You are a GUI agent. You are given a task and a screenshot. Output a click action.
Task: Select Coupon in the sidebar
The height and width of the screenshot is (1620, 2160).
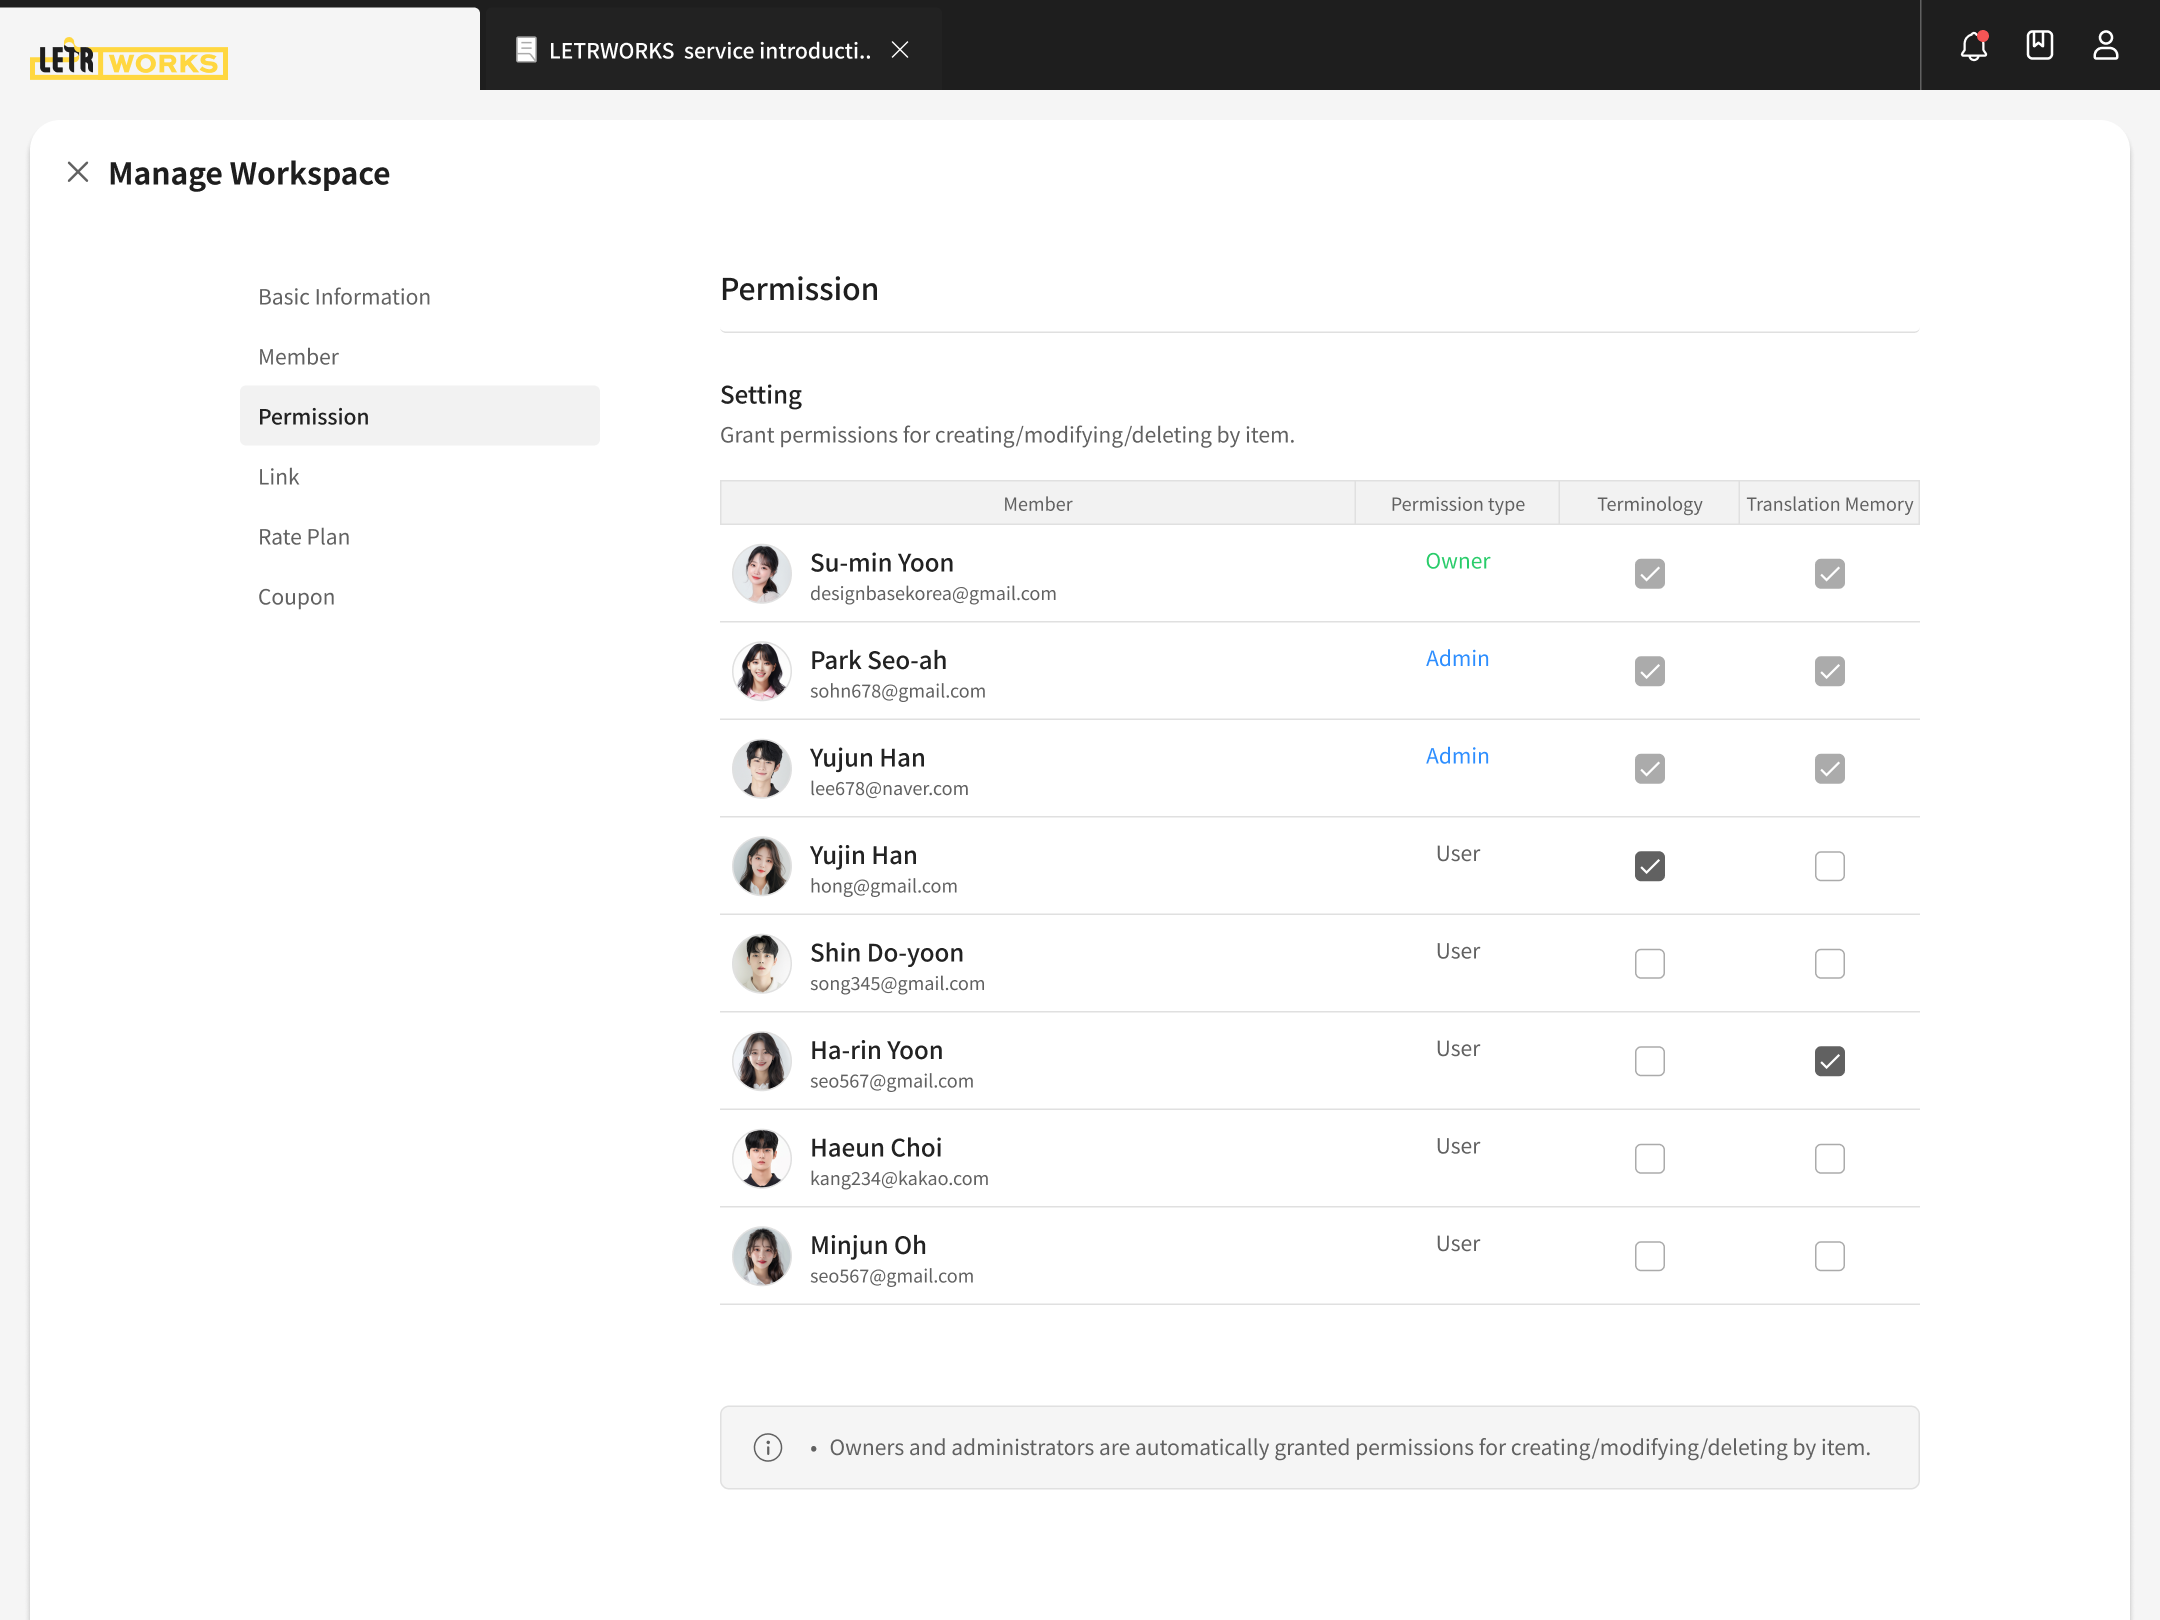coord(296,597)
